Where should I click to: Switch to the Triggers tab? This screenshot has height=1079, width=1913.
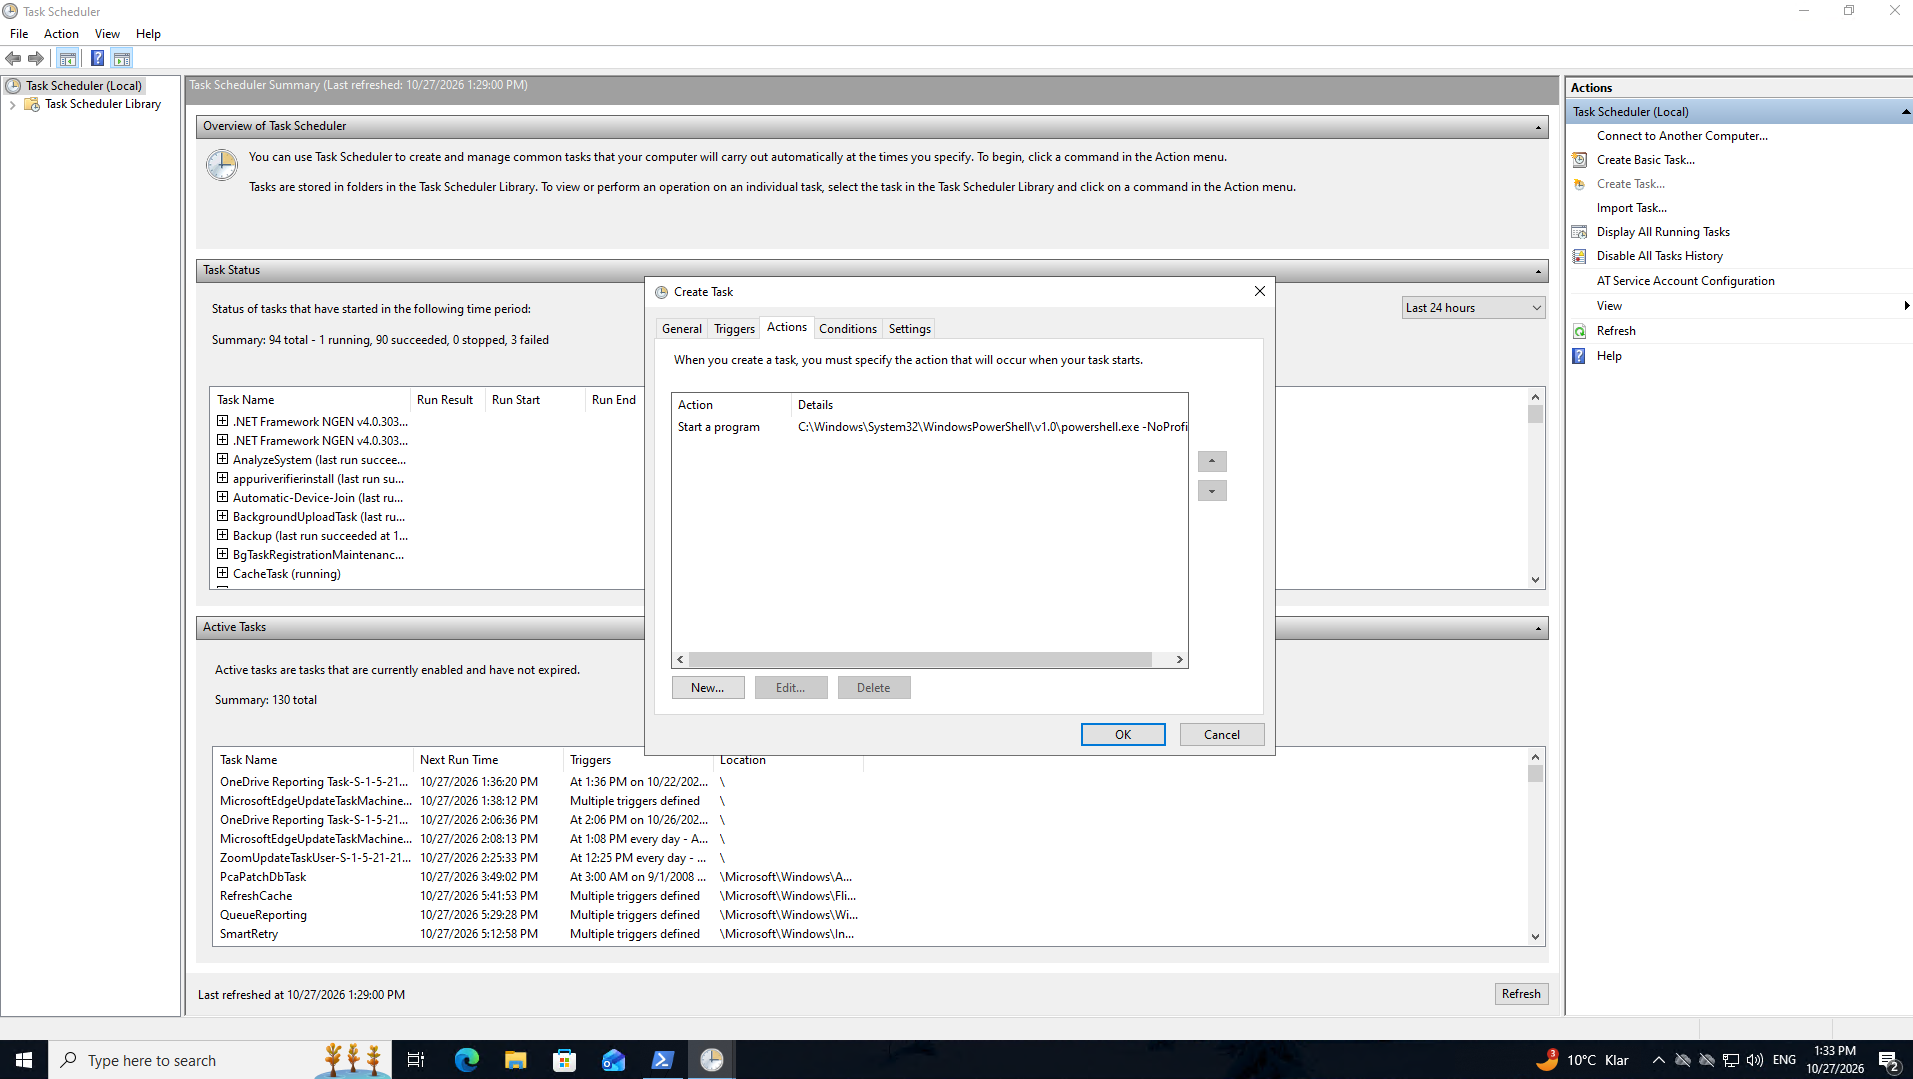tap(734, 329)
